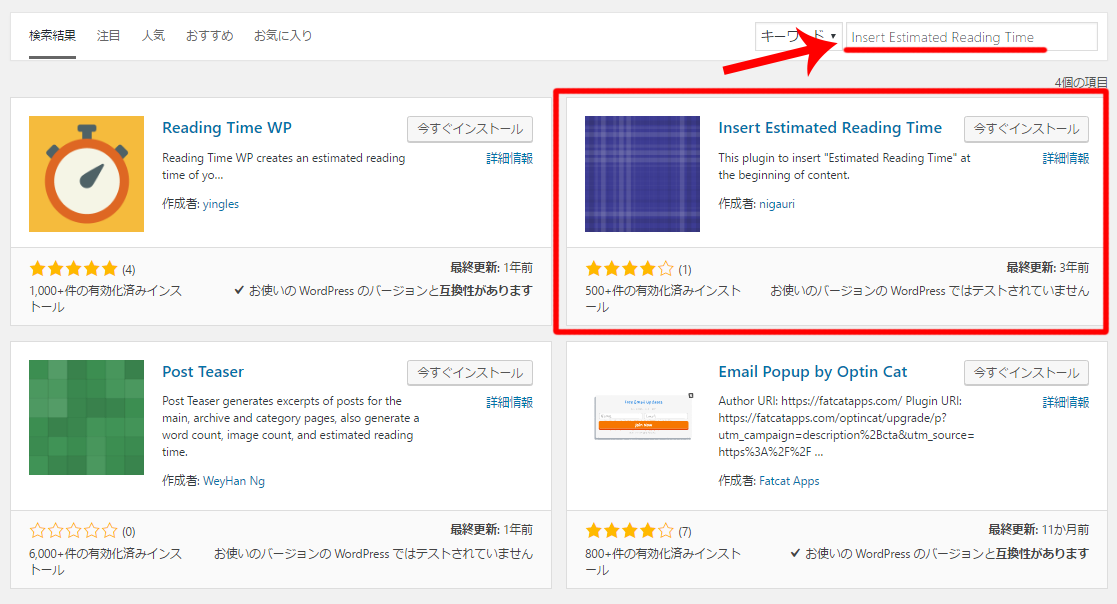Screen dimensions: 1117x604
Task: Click the star rating of Email Popup by Optin Cat
Action: pyautogui.click(x=630, y=531)
